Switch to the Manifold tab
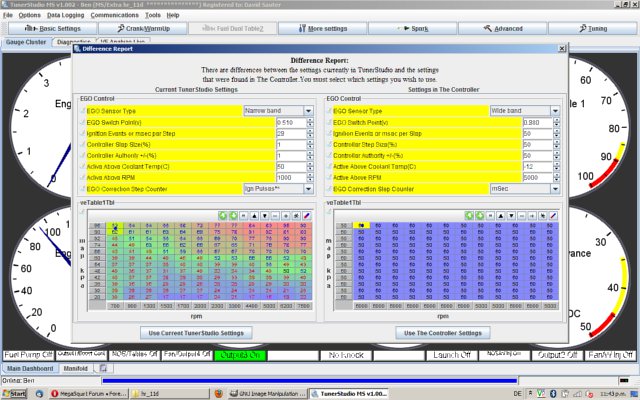The width and height of the screenshot is (640, 400). tap(76, 368)
